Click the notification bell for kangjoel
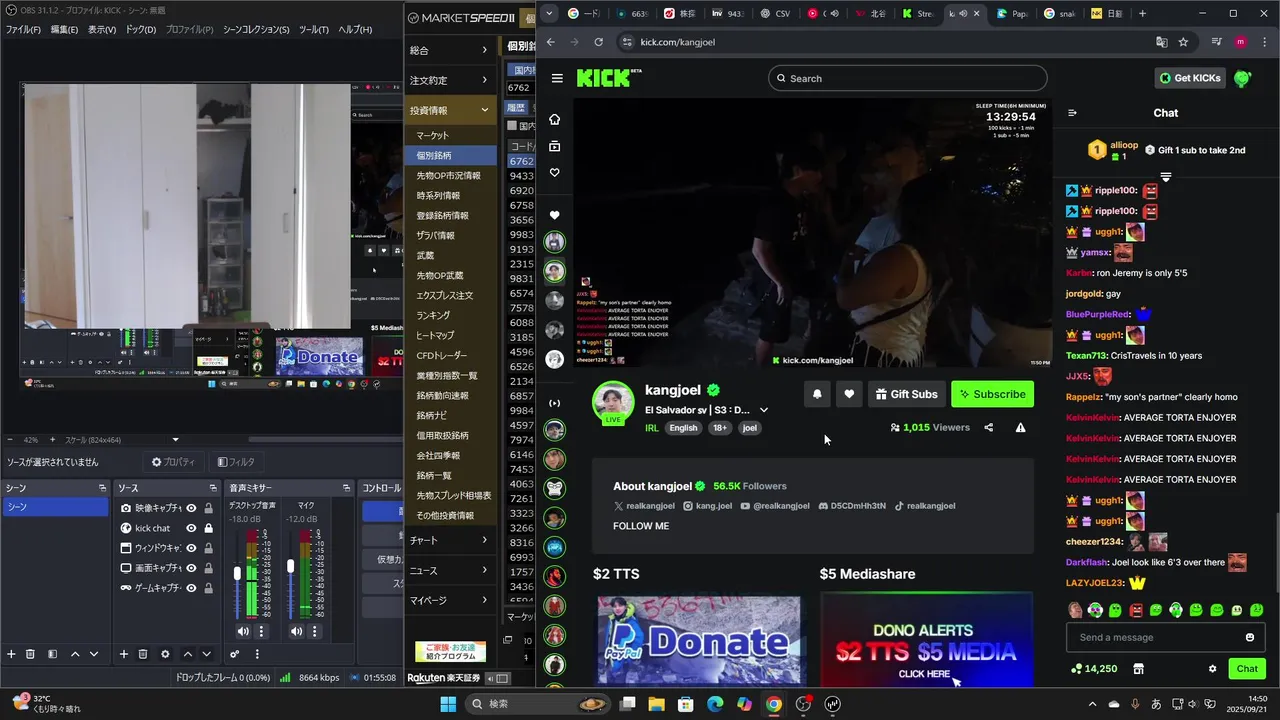The width and height of the screenshot is (1280, 720). tap(817, 394)
